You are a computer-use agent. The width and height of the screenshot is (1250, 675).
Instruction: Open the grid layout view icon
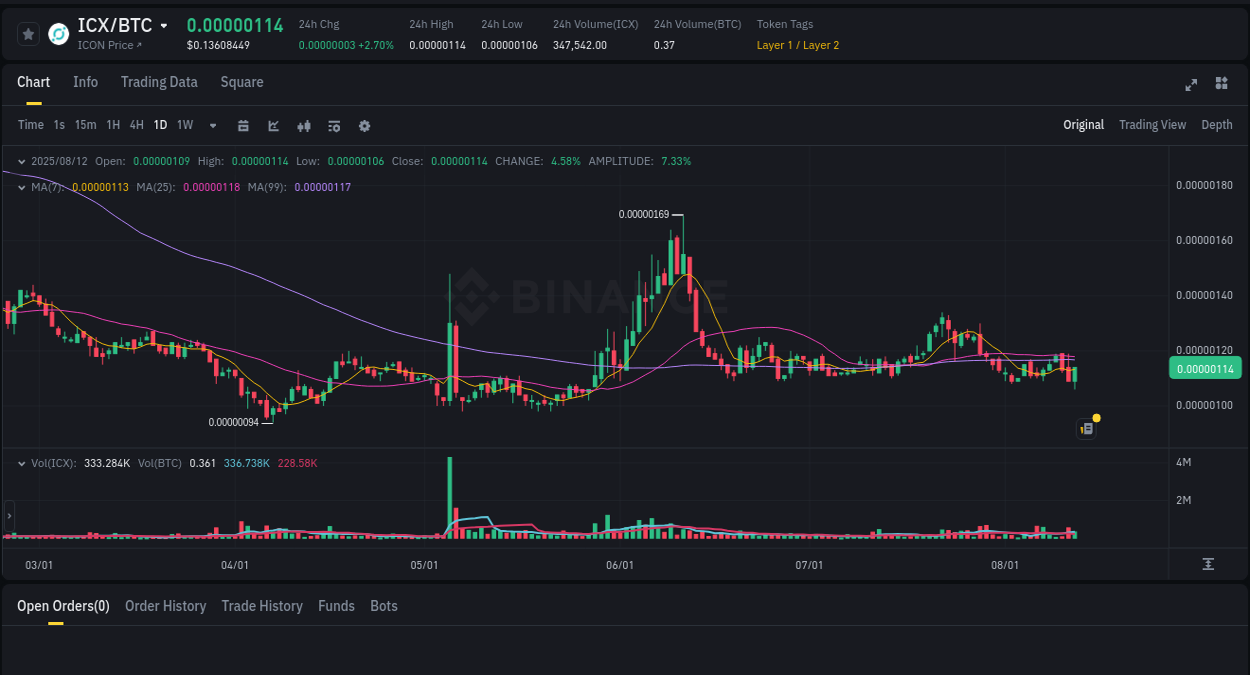1221,84
